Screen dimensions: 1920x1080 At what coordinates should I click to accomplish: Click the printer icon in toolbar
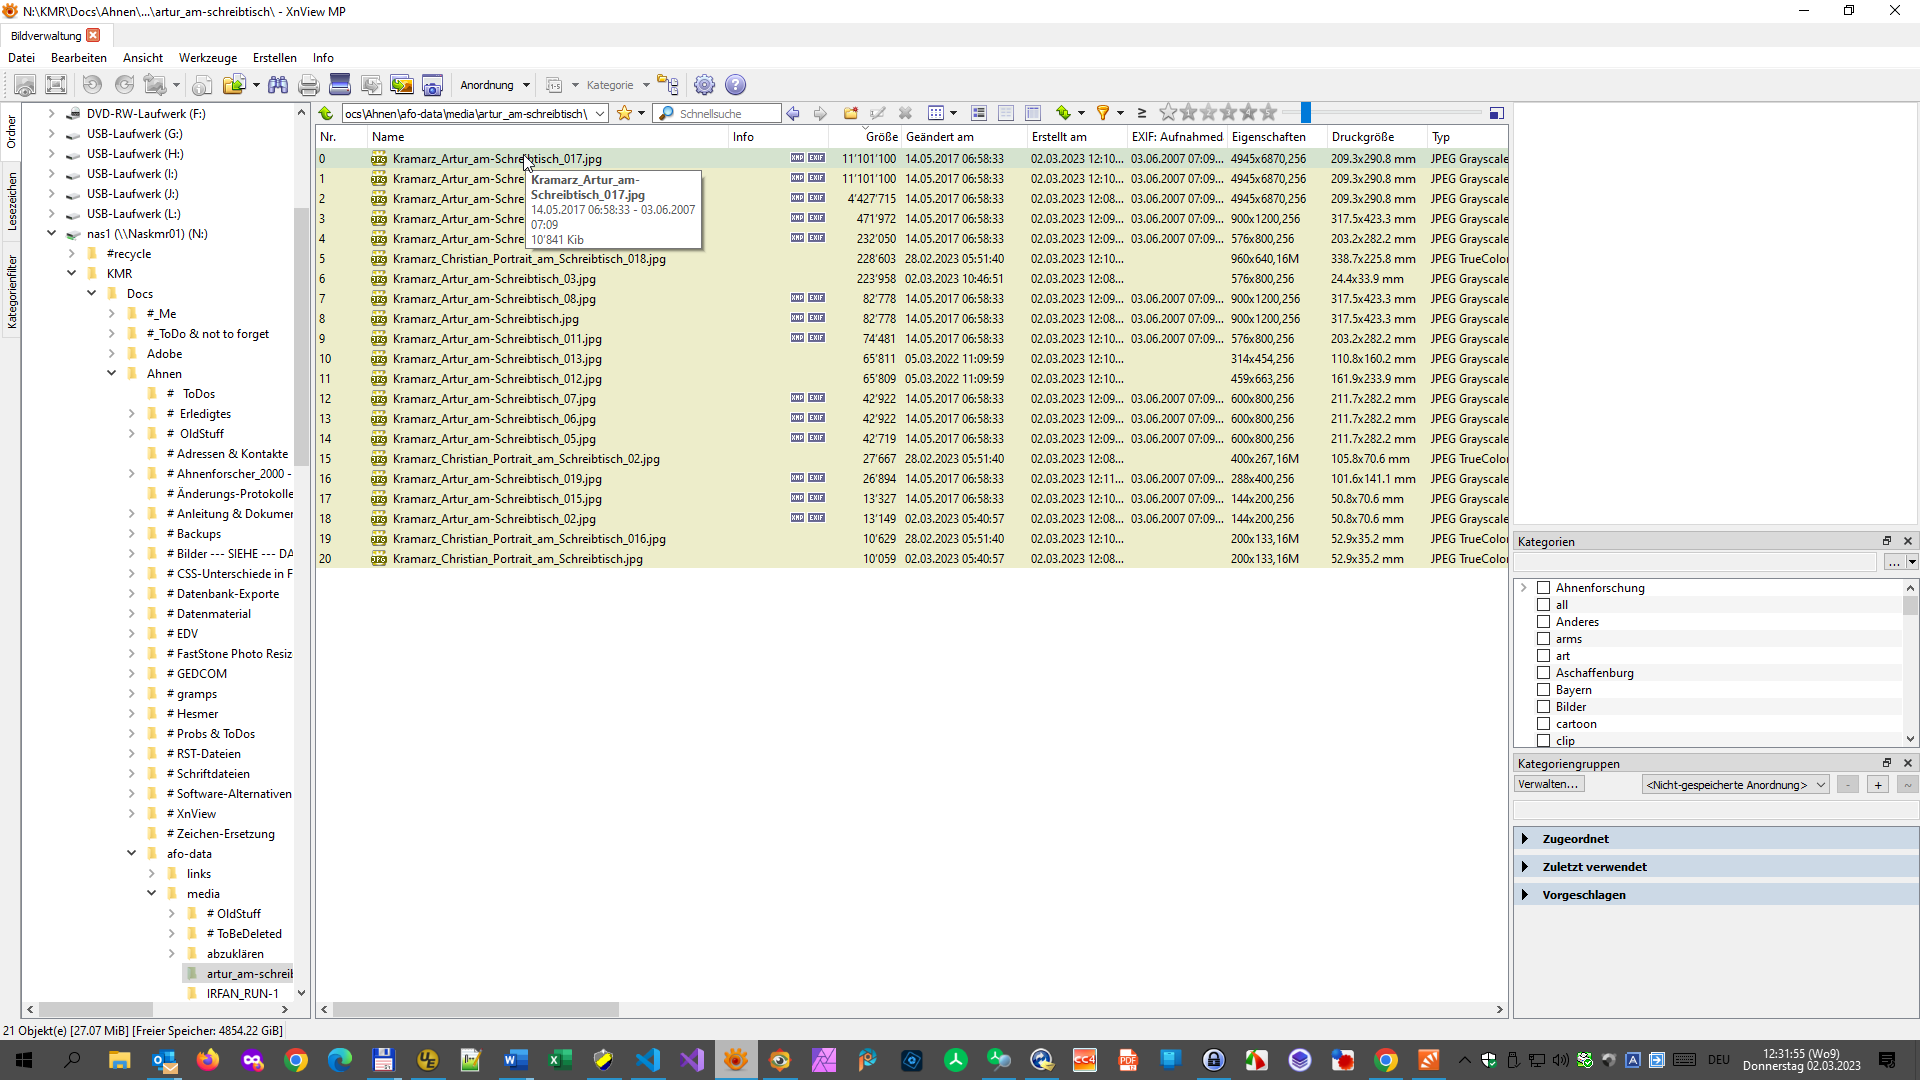pyautogui.click(x=309, y=85)
